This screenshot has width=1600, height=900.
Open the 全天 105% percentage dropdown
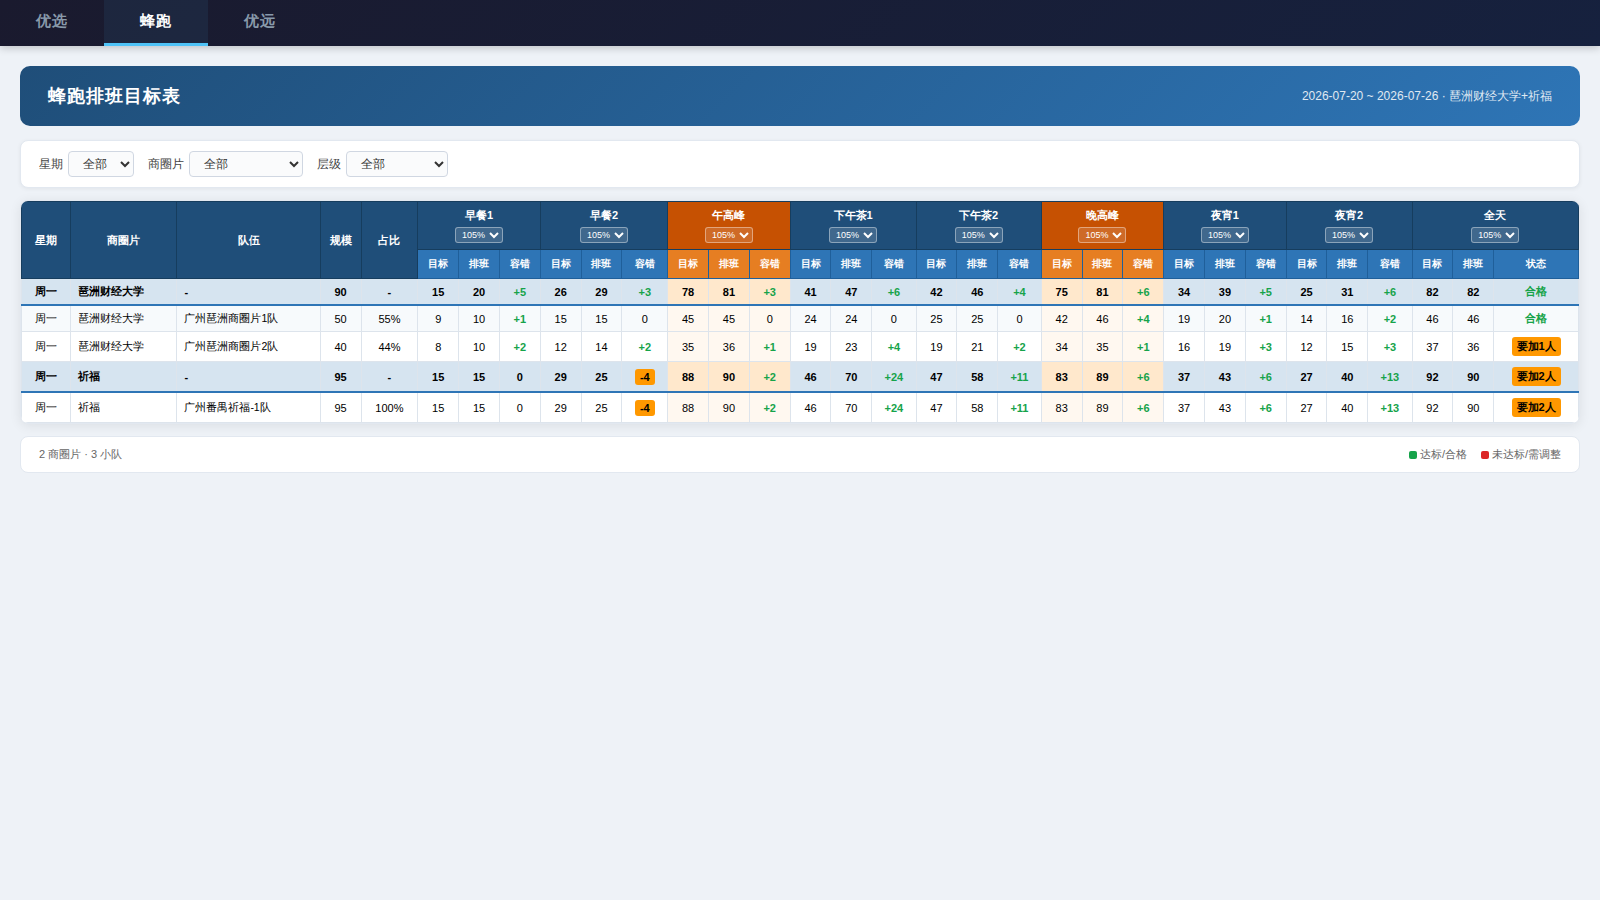(1495, 235)
